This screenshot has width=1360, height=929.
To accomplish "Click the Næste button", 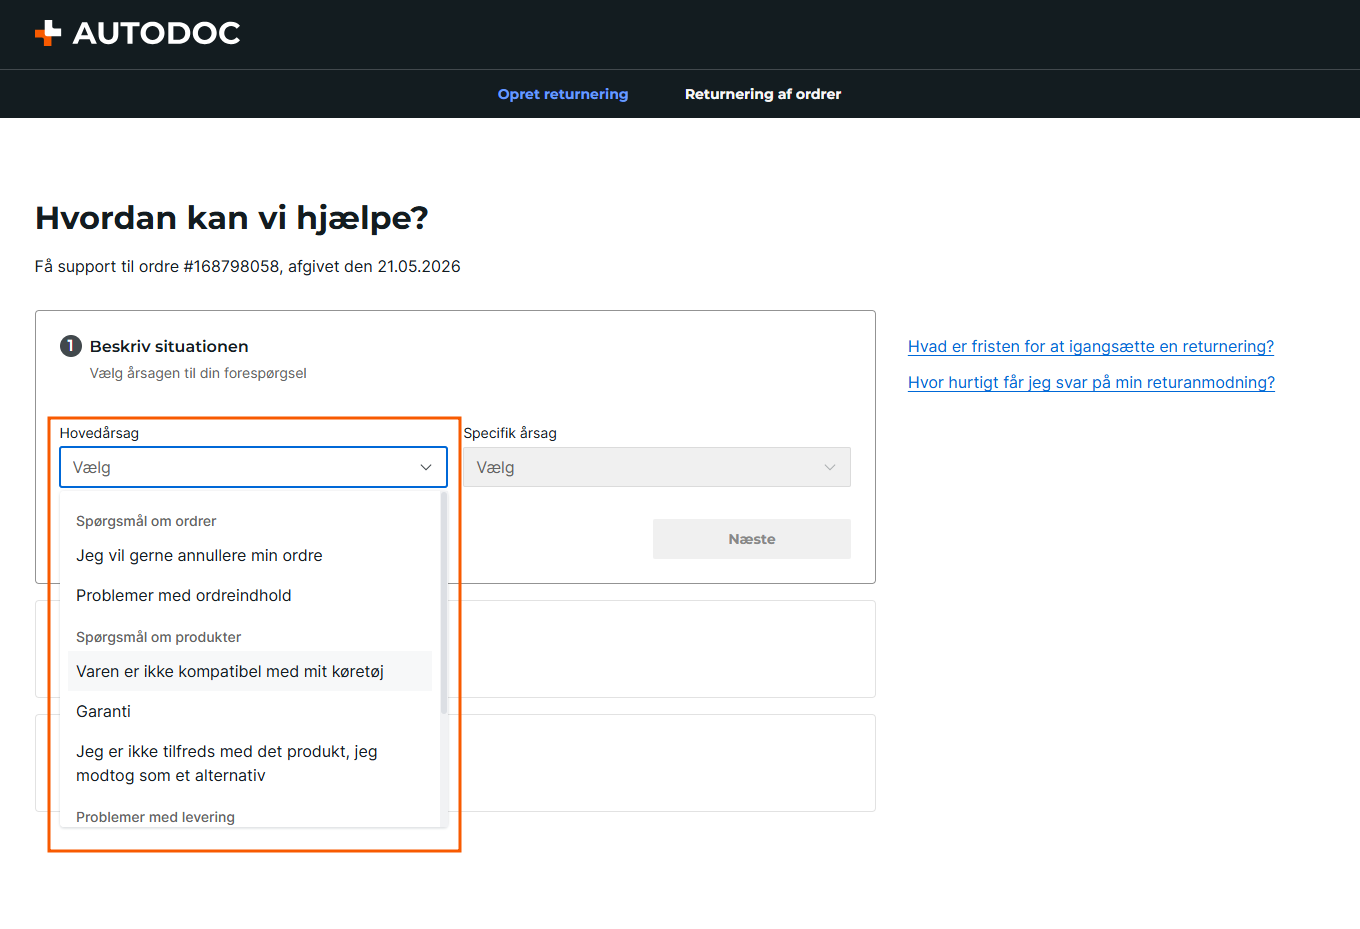I will (x=752, y=539).
